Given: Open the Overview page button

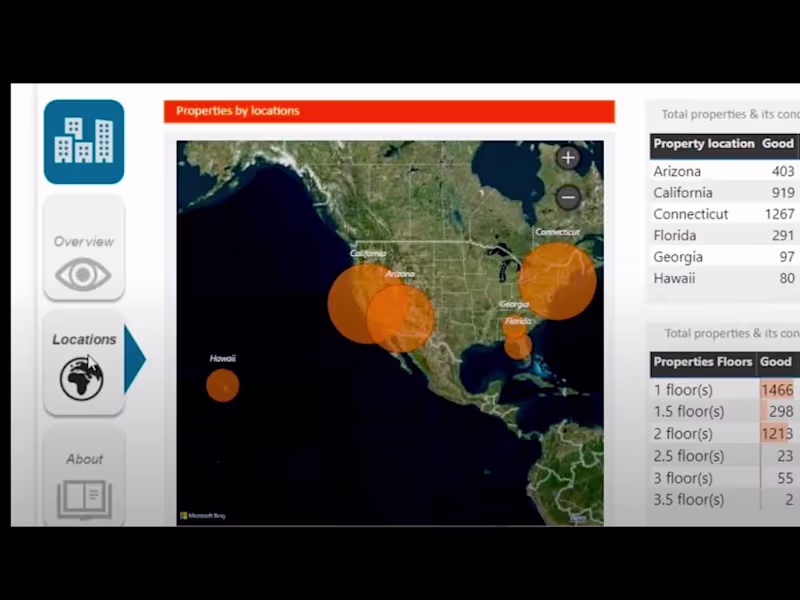Looking at the screenshot, I should pyautogui.click(x=84, y=248).
